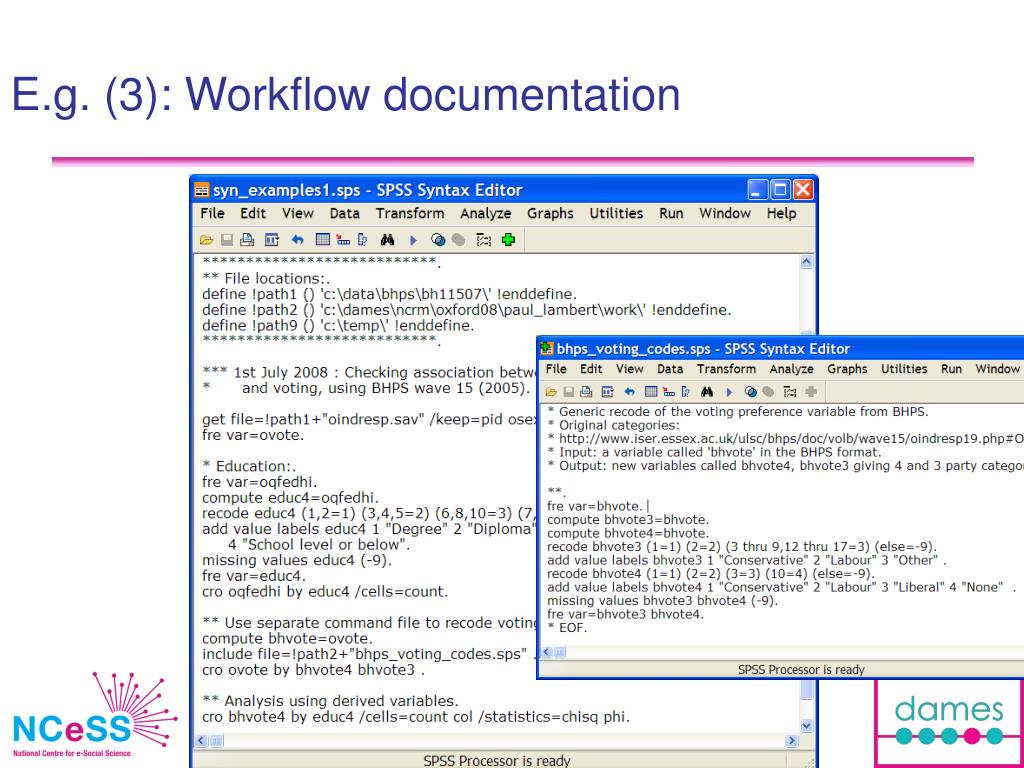The height and width of the screenshot is (768, 1024).
Task: Open Data menu in syn_examples1 window
Action: click(345, 214)
